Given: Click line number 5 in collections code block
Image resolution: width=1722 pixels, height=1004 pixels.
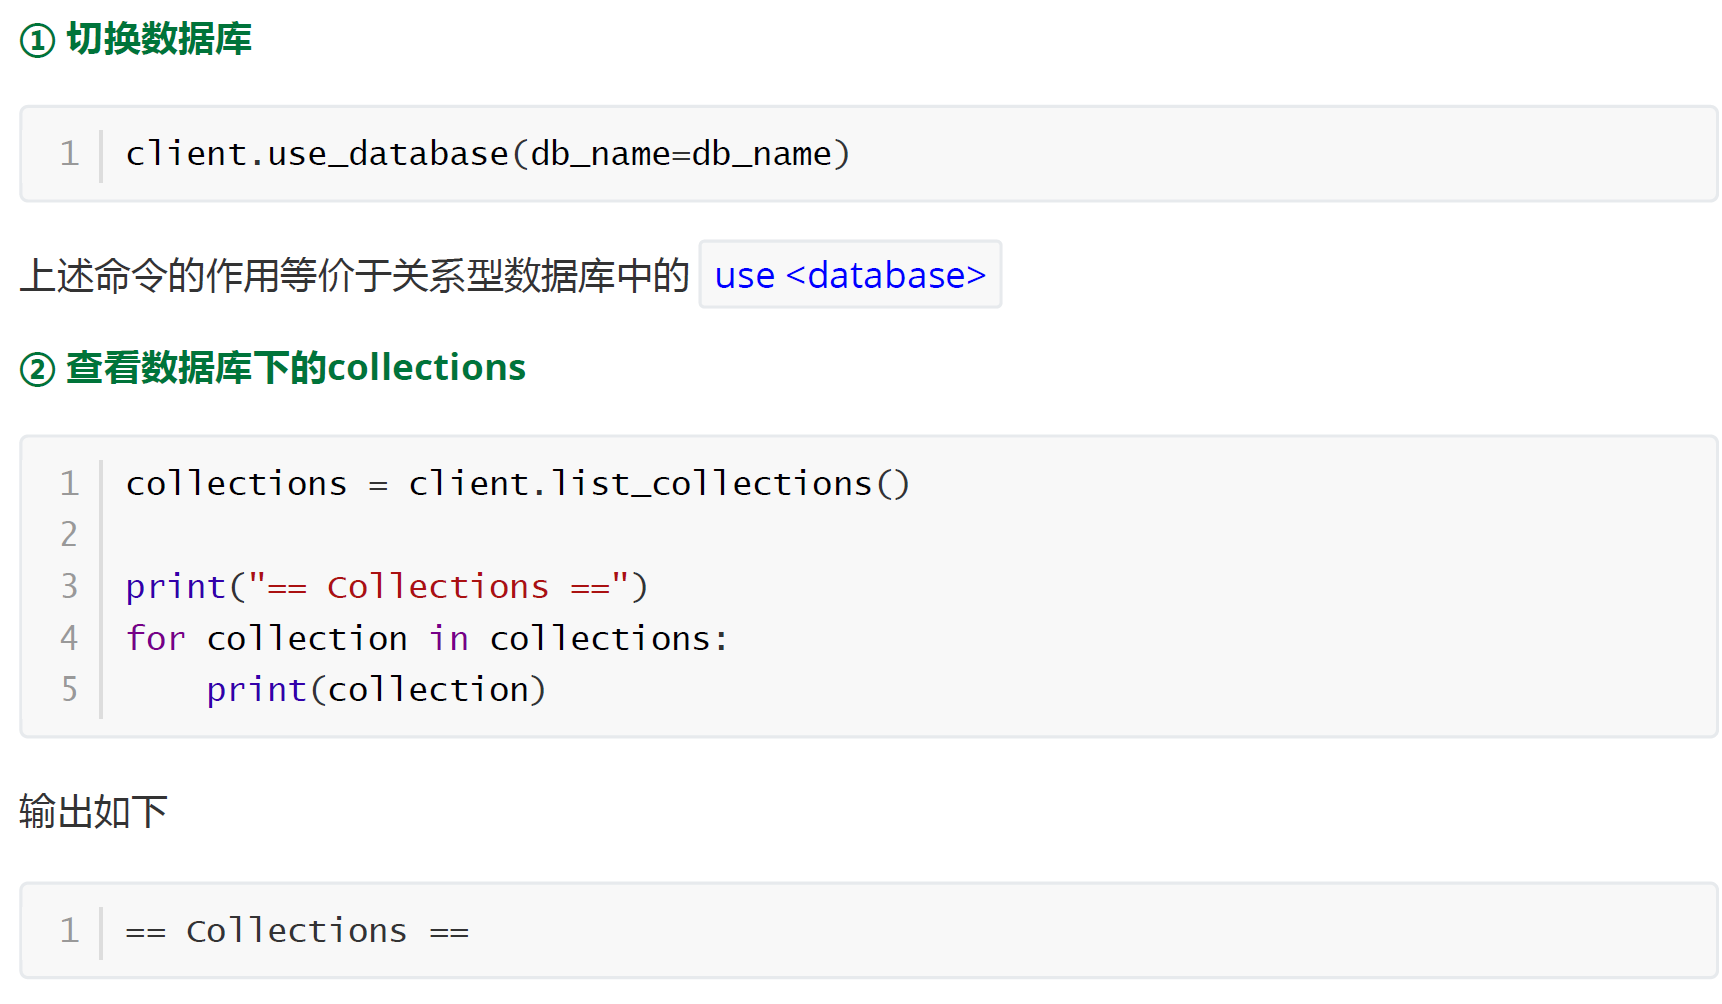Looking at the screenshot, I should [x=69, y=690].
